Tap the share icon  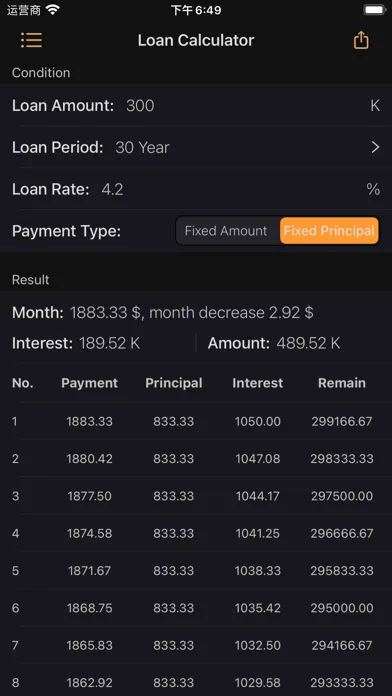pos(361,40)
